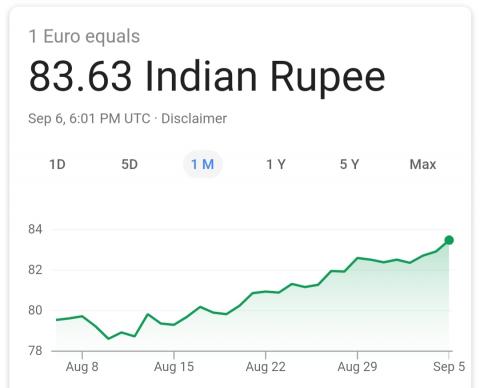This screenshot has height=388, width=480.
Task: Click the Sep 6, 6:01 PM UTC timestamp
Action: [89, 119]
